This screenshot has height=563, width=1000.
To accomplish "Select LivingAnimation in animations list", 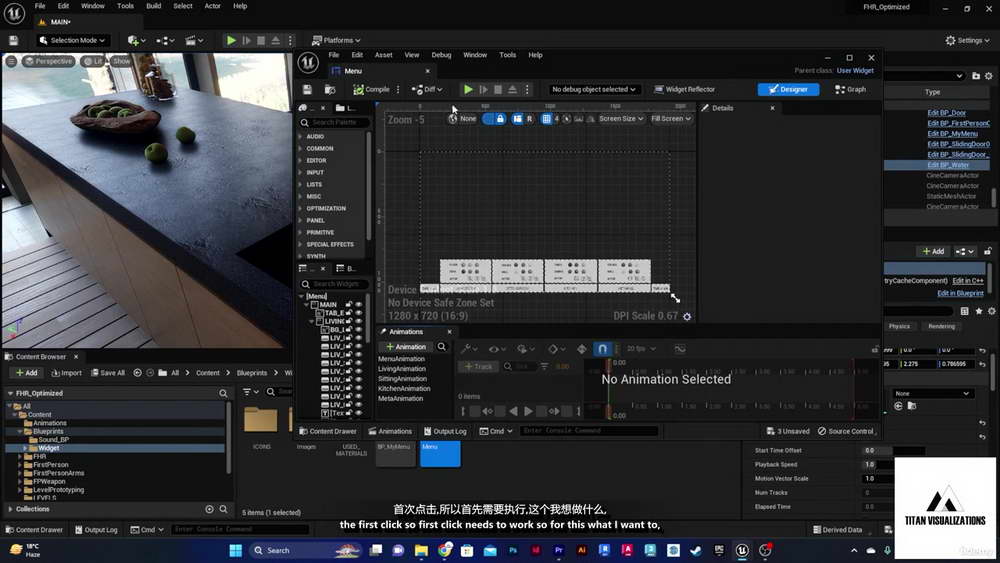I will [402, 369].
